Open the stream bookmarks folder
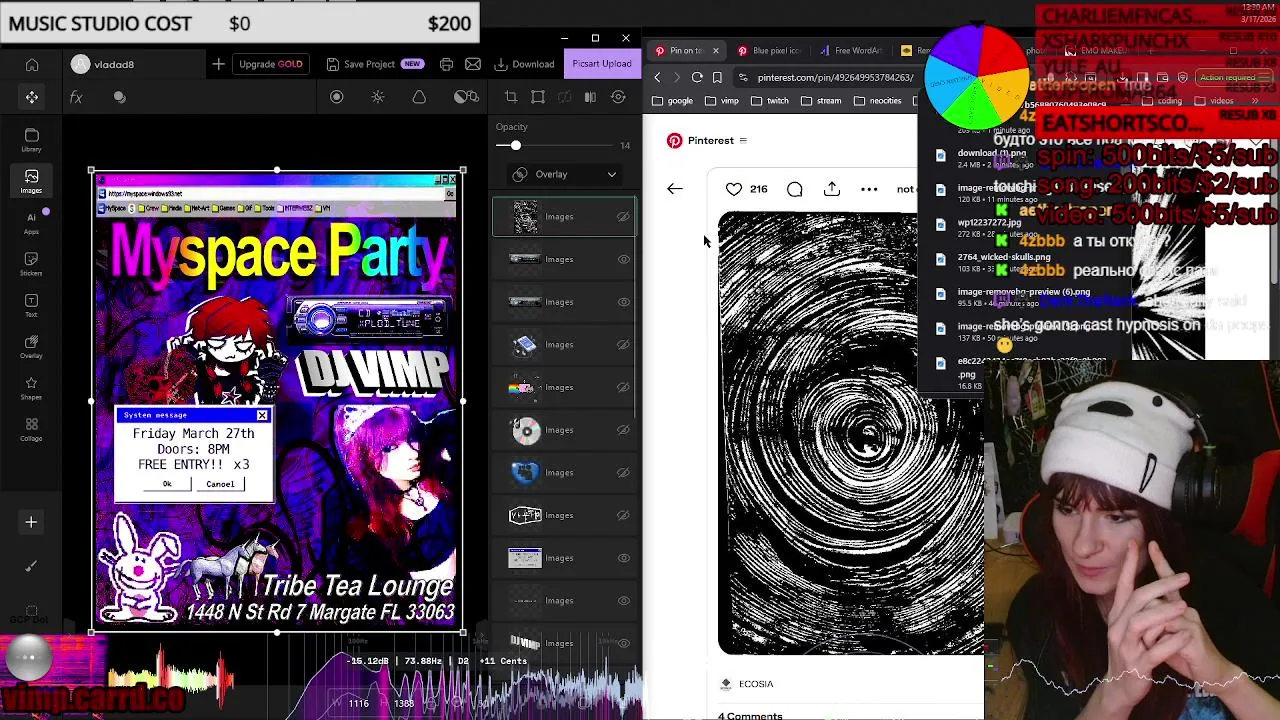The image size is (1280, 720). [x=821, y=101]
